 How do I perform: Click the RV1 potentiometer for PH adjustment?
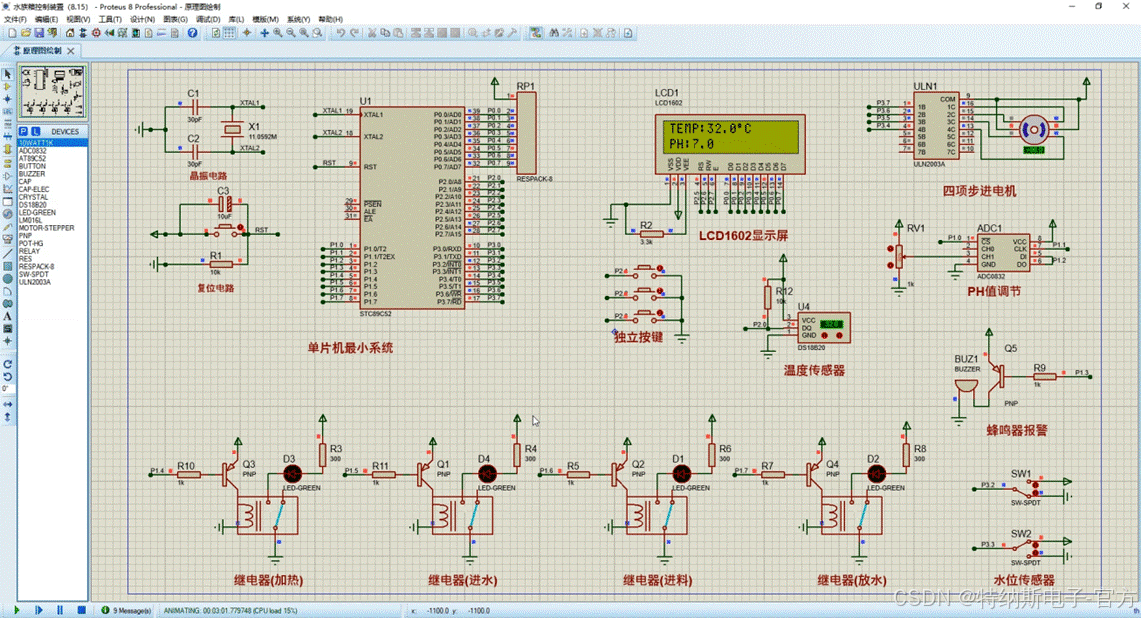[x=899, y=256]
